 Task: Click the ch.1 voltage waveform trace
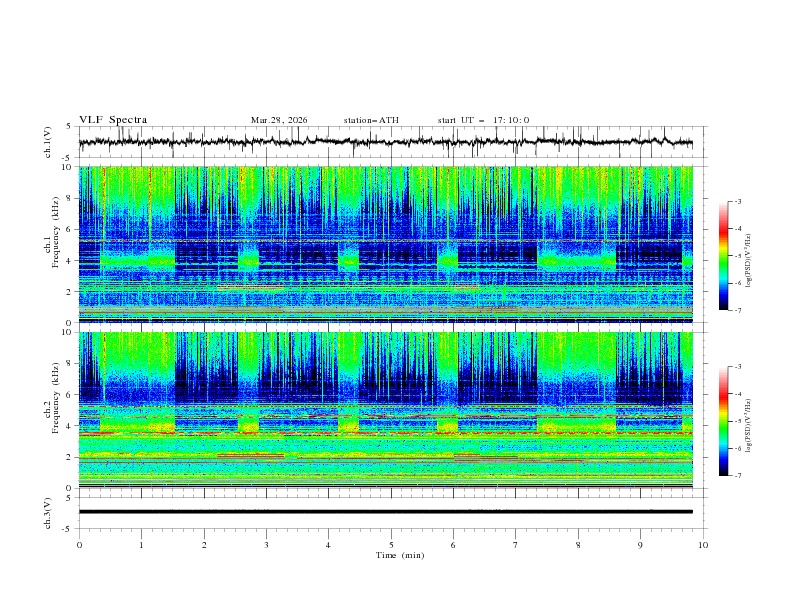(385, 142)
